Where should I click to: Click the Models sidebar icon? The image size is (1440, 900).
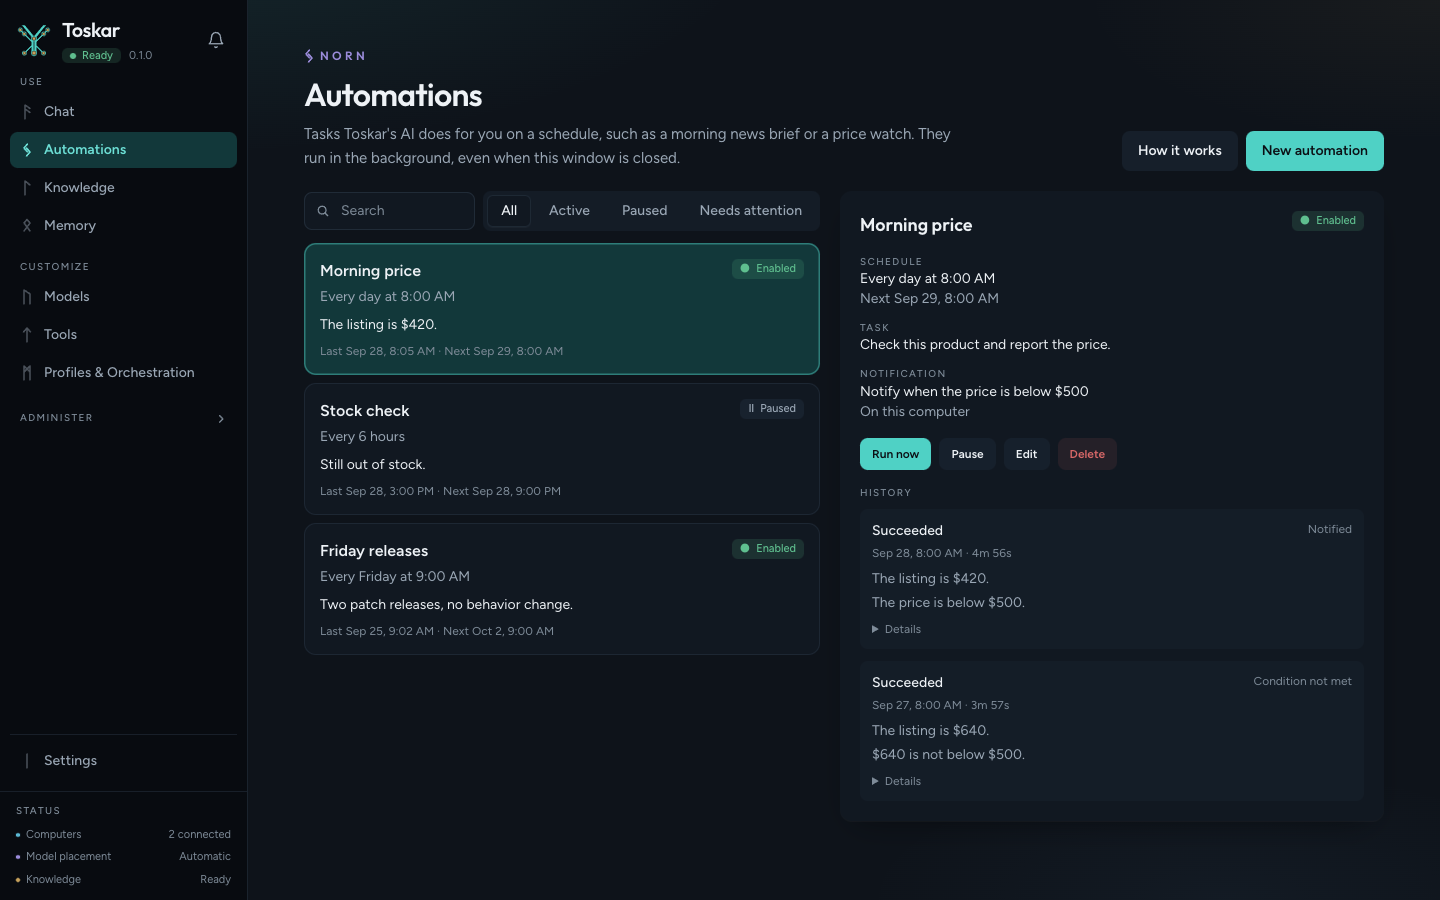[x=27, y=297]
